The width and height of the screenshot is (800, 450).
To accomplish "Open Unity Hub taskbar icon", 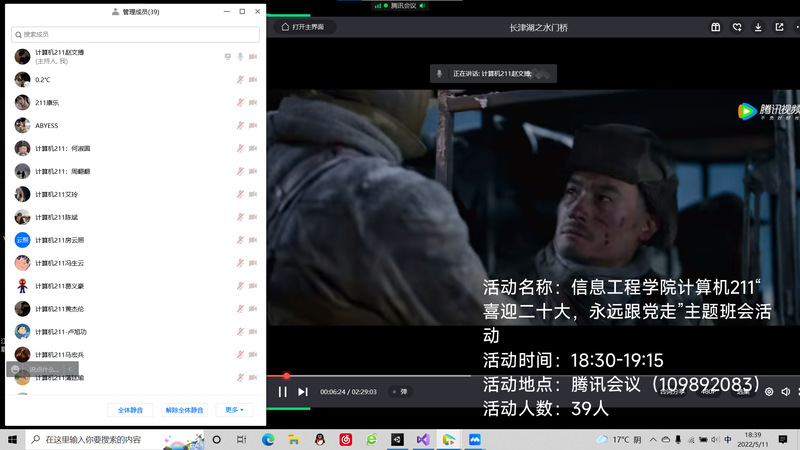I will pos(397,439).
